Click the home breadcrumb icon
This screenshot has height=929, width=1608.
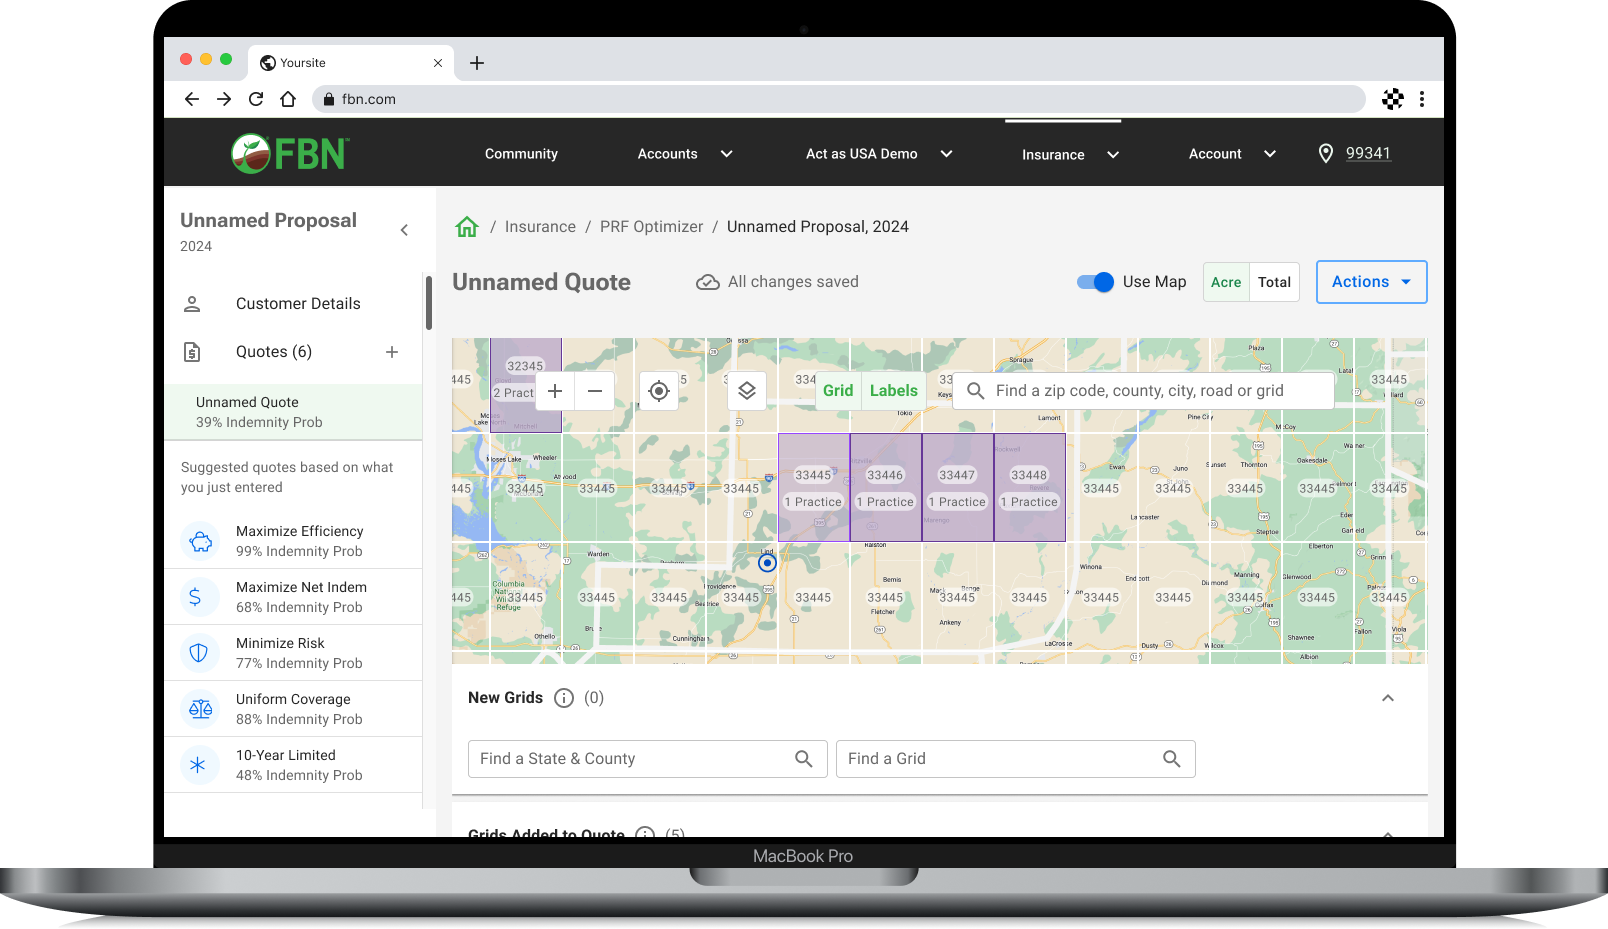tap(467, 227)
